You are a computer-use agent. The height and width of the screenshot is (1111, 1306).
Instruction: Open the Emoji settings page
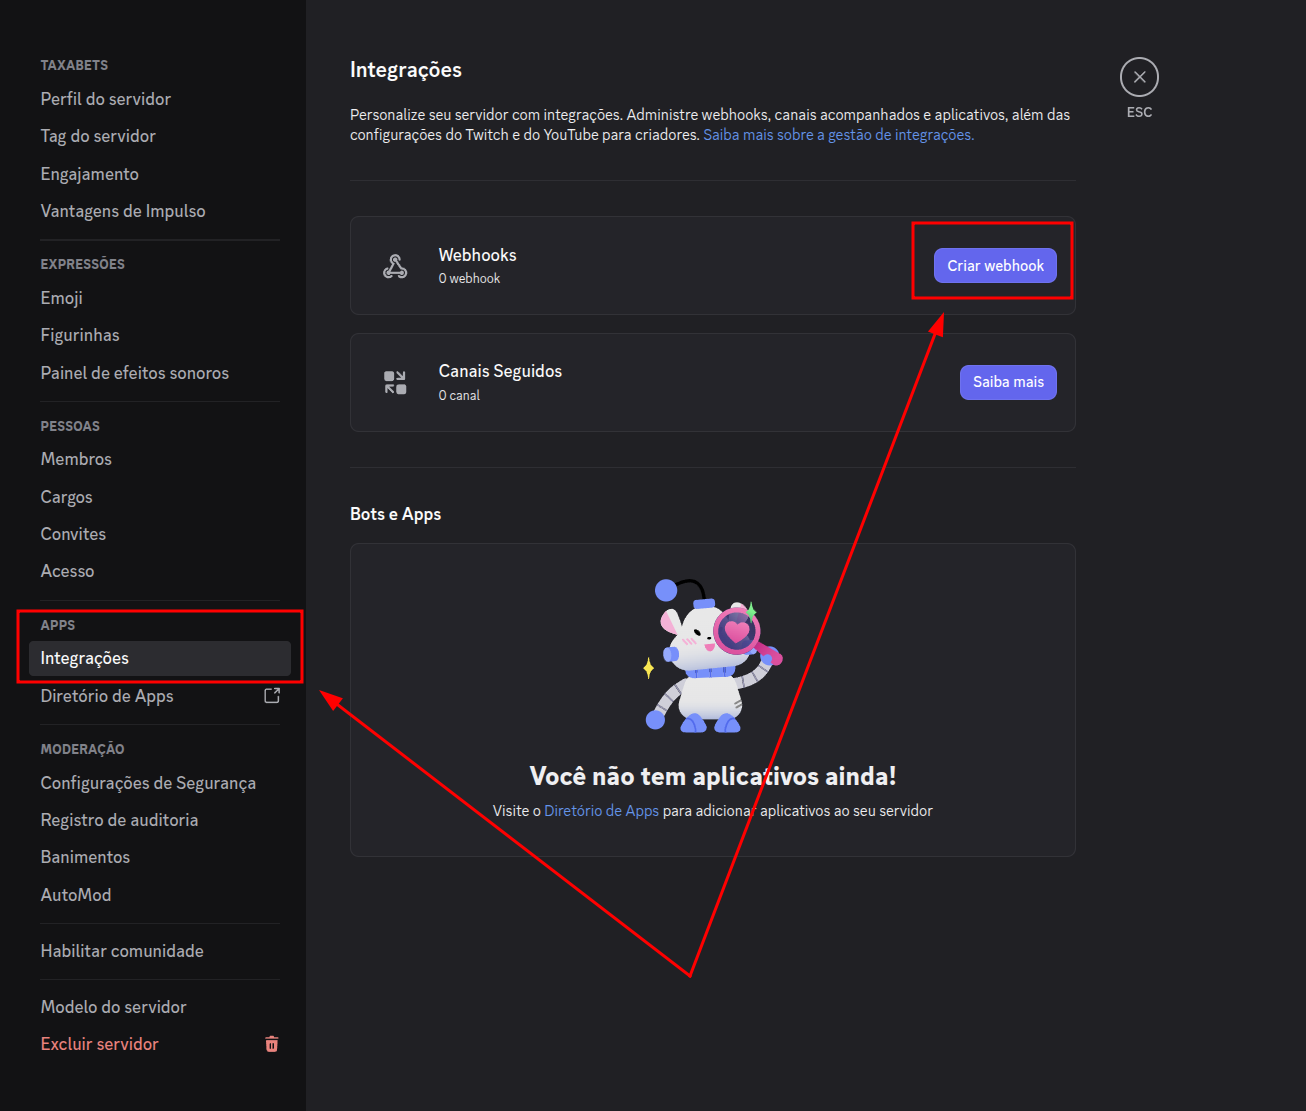point(61,297)
